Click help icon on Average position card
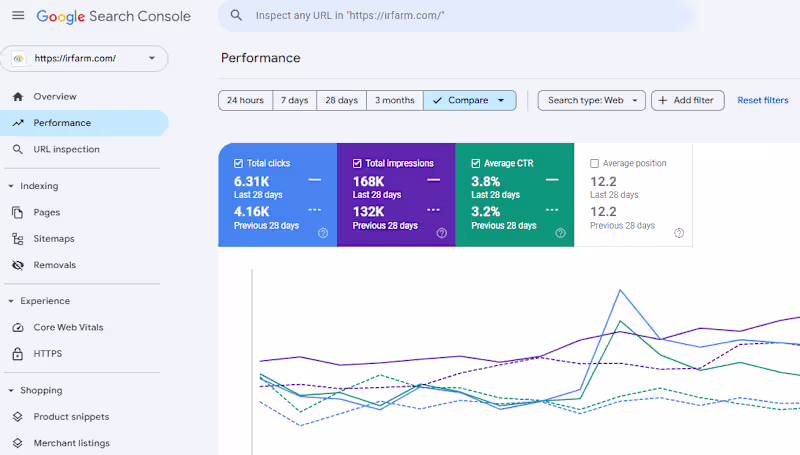The height and width of the screenshot is (455, 800). click(x=679, y=233)
